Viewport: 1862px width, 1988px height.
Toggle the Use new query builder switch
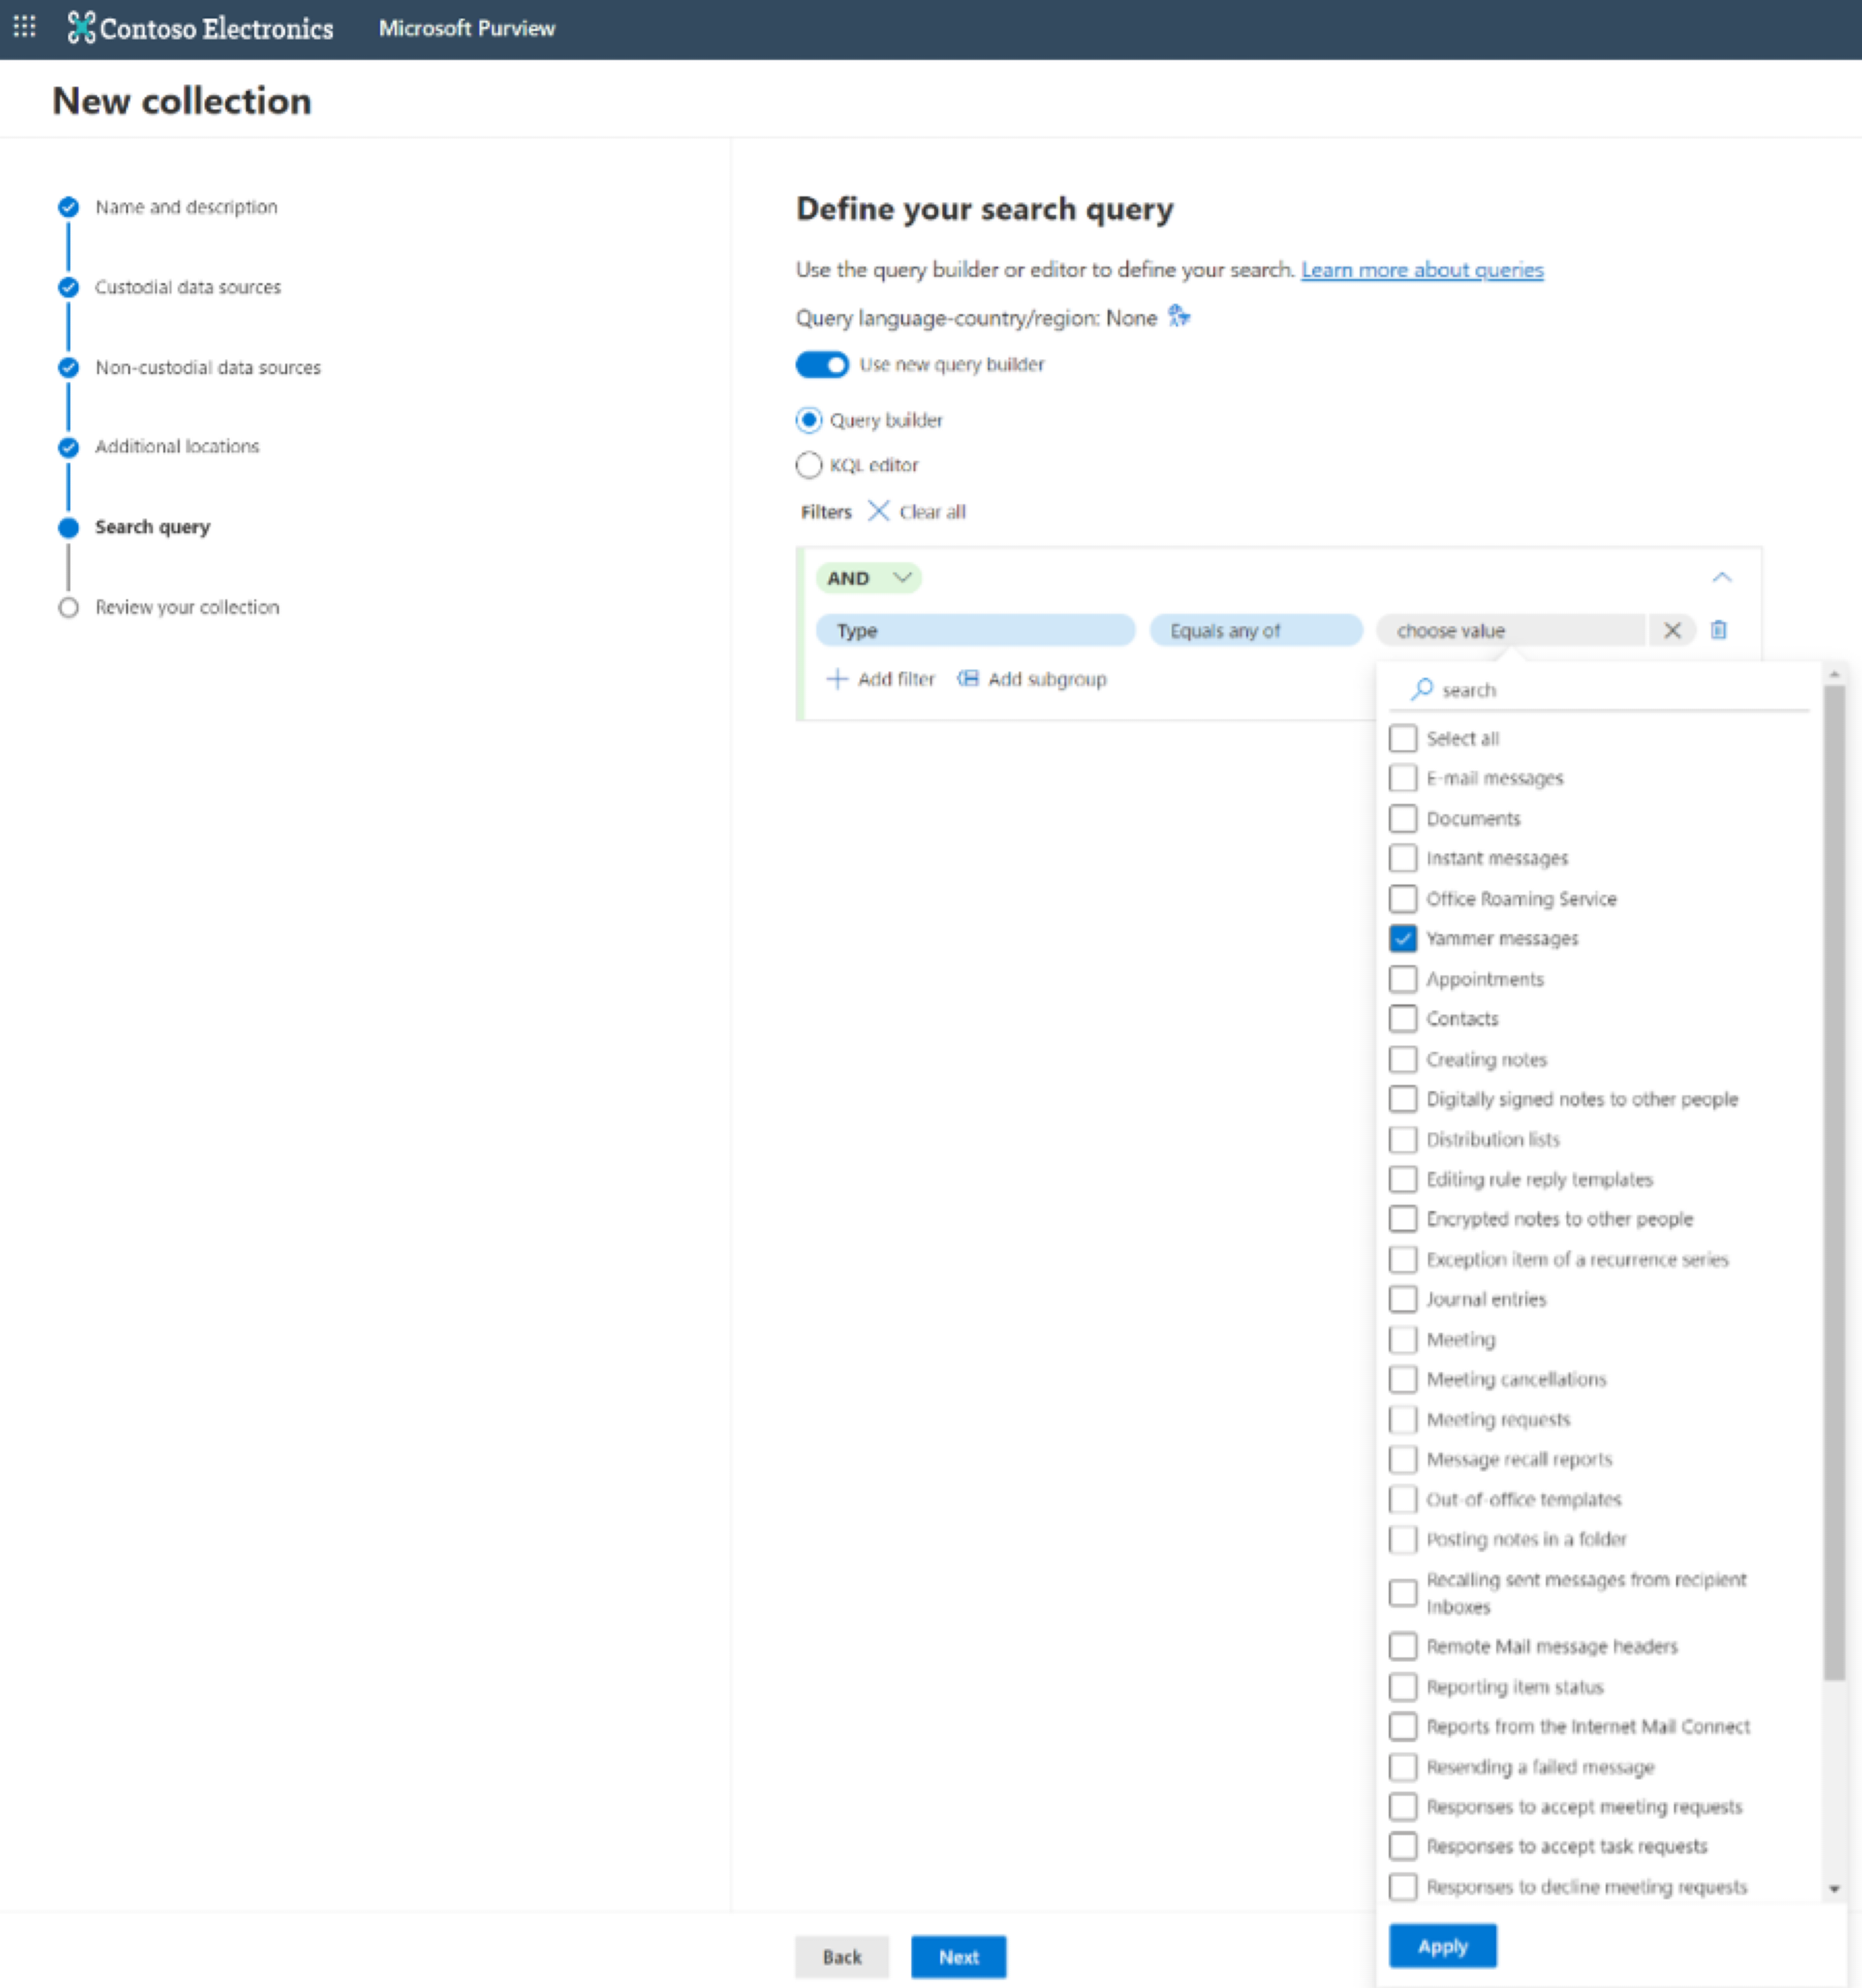coord(819,364)
